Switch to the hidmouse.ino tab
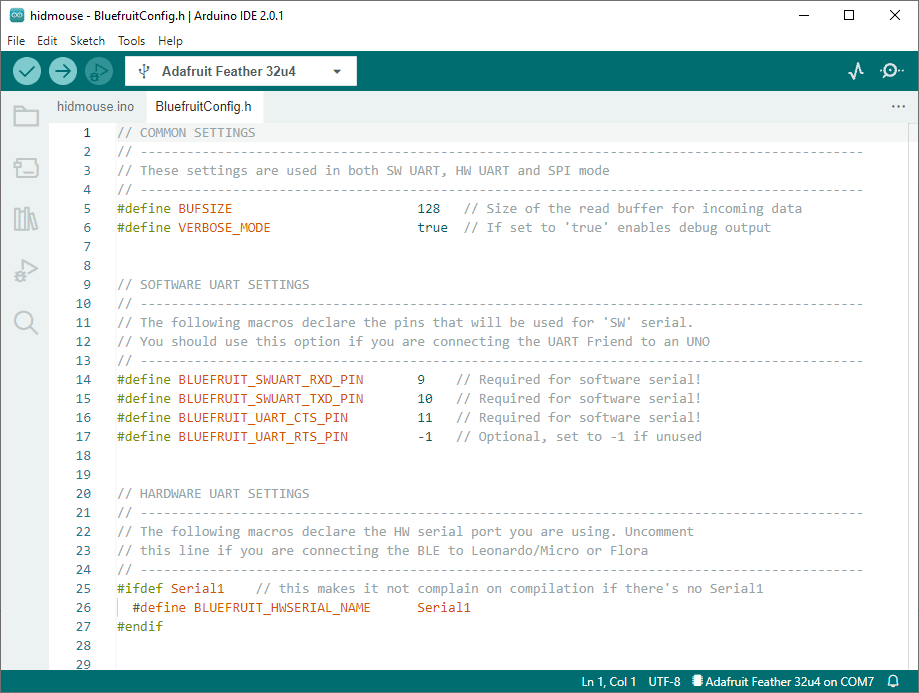 96,107
